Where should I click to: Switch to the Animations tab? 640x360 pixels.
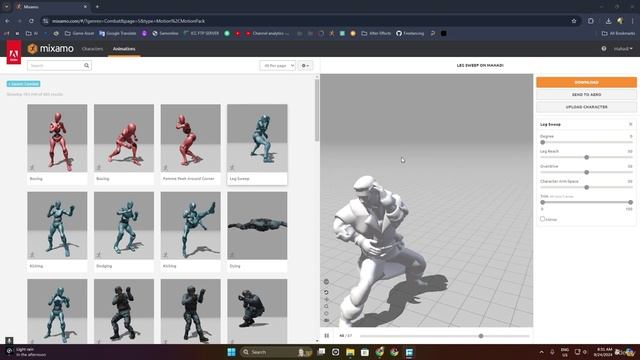click(x=124, y=49)
